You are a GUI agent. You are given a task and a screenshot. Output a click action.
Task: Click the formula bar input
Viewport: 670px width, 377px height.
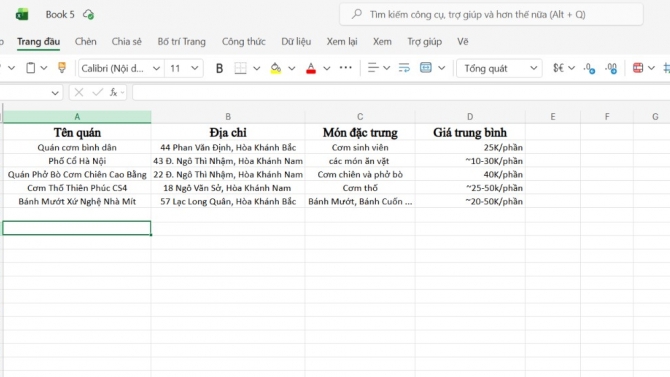tap(401, 92)
